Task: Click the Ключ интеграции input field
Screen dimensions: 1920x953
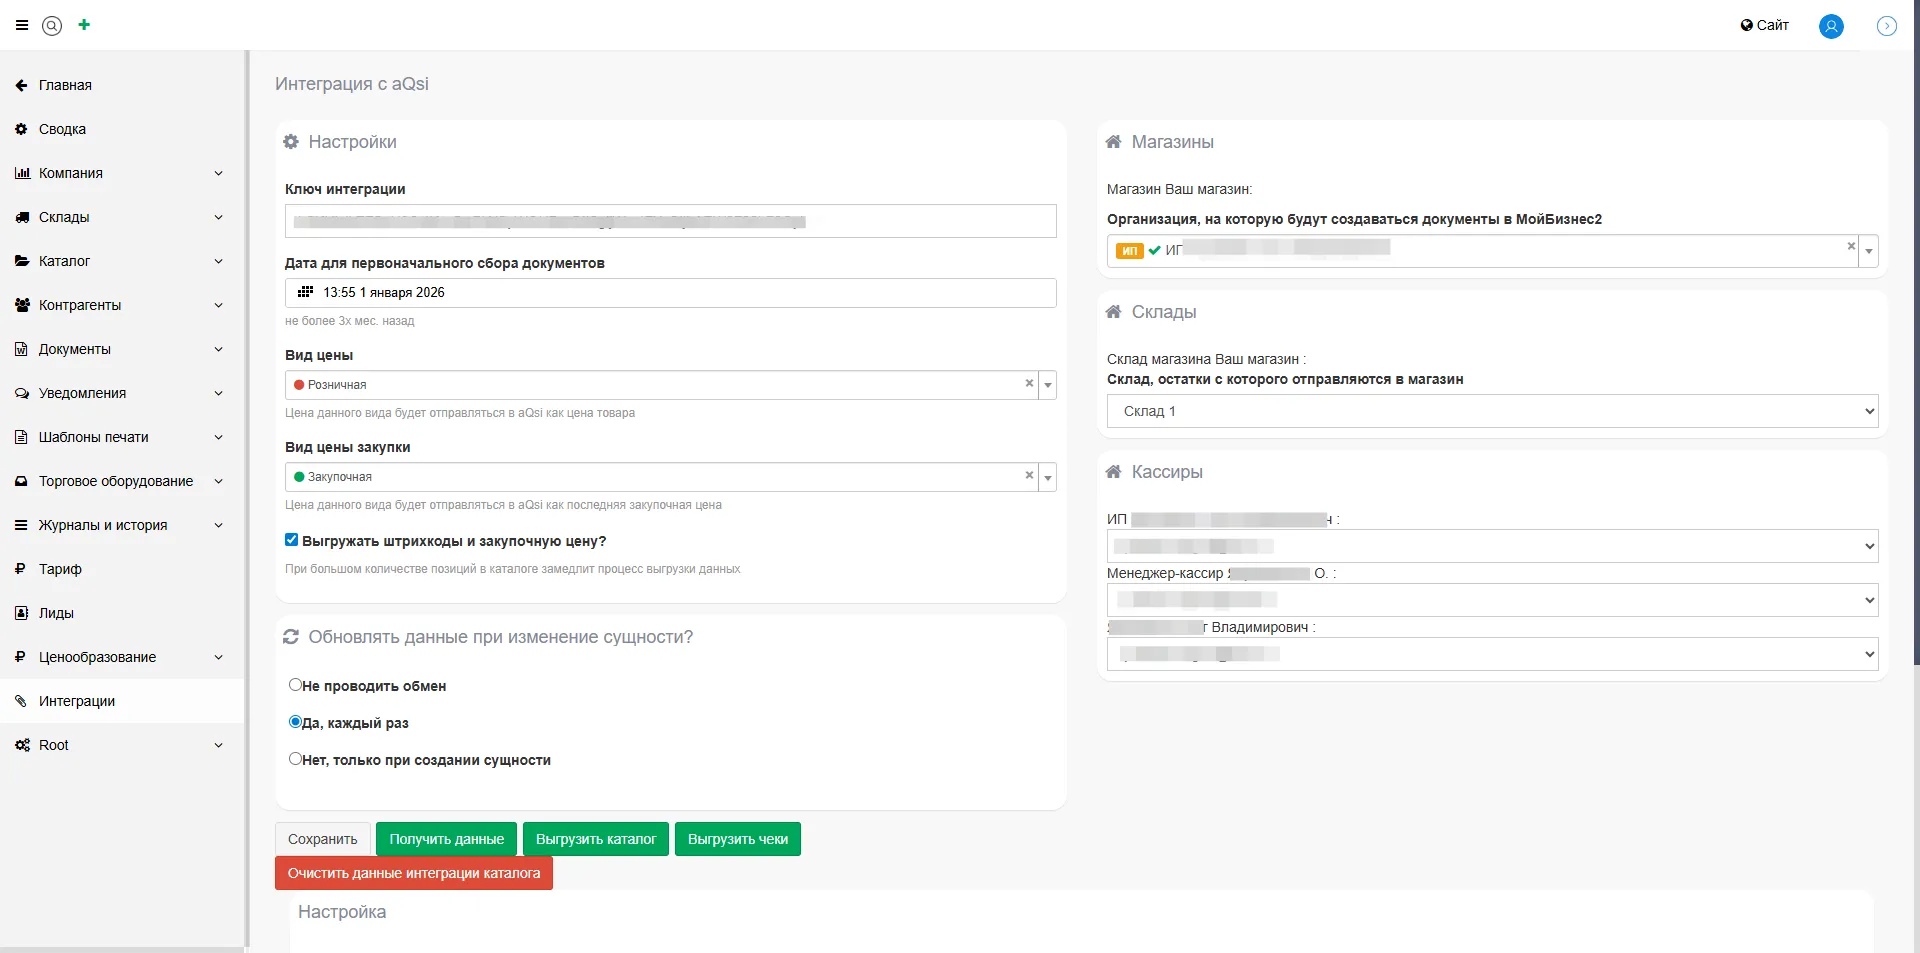Action: pos(670,221)
